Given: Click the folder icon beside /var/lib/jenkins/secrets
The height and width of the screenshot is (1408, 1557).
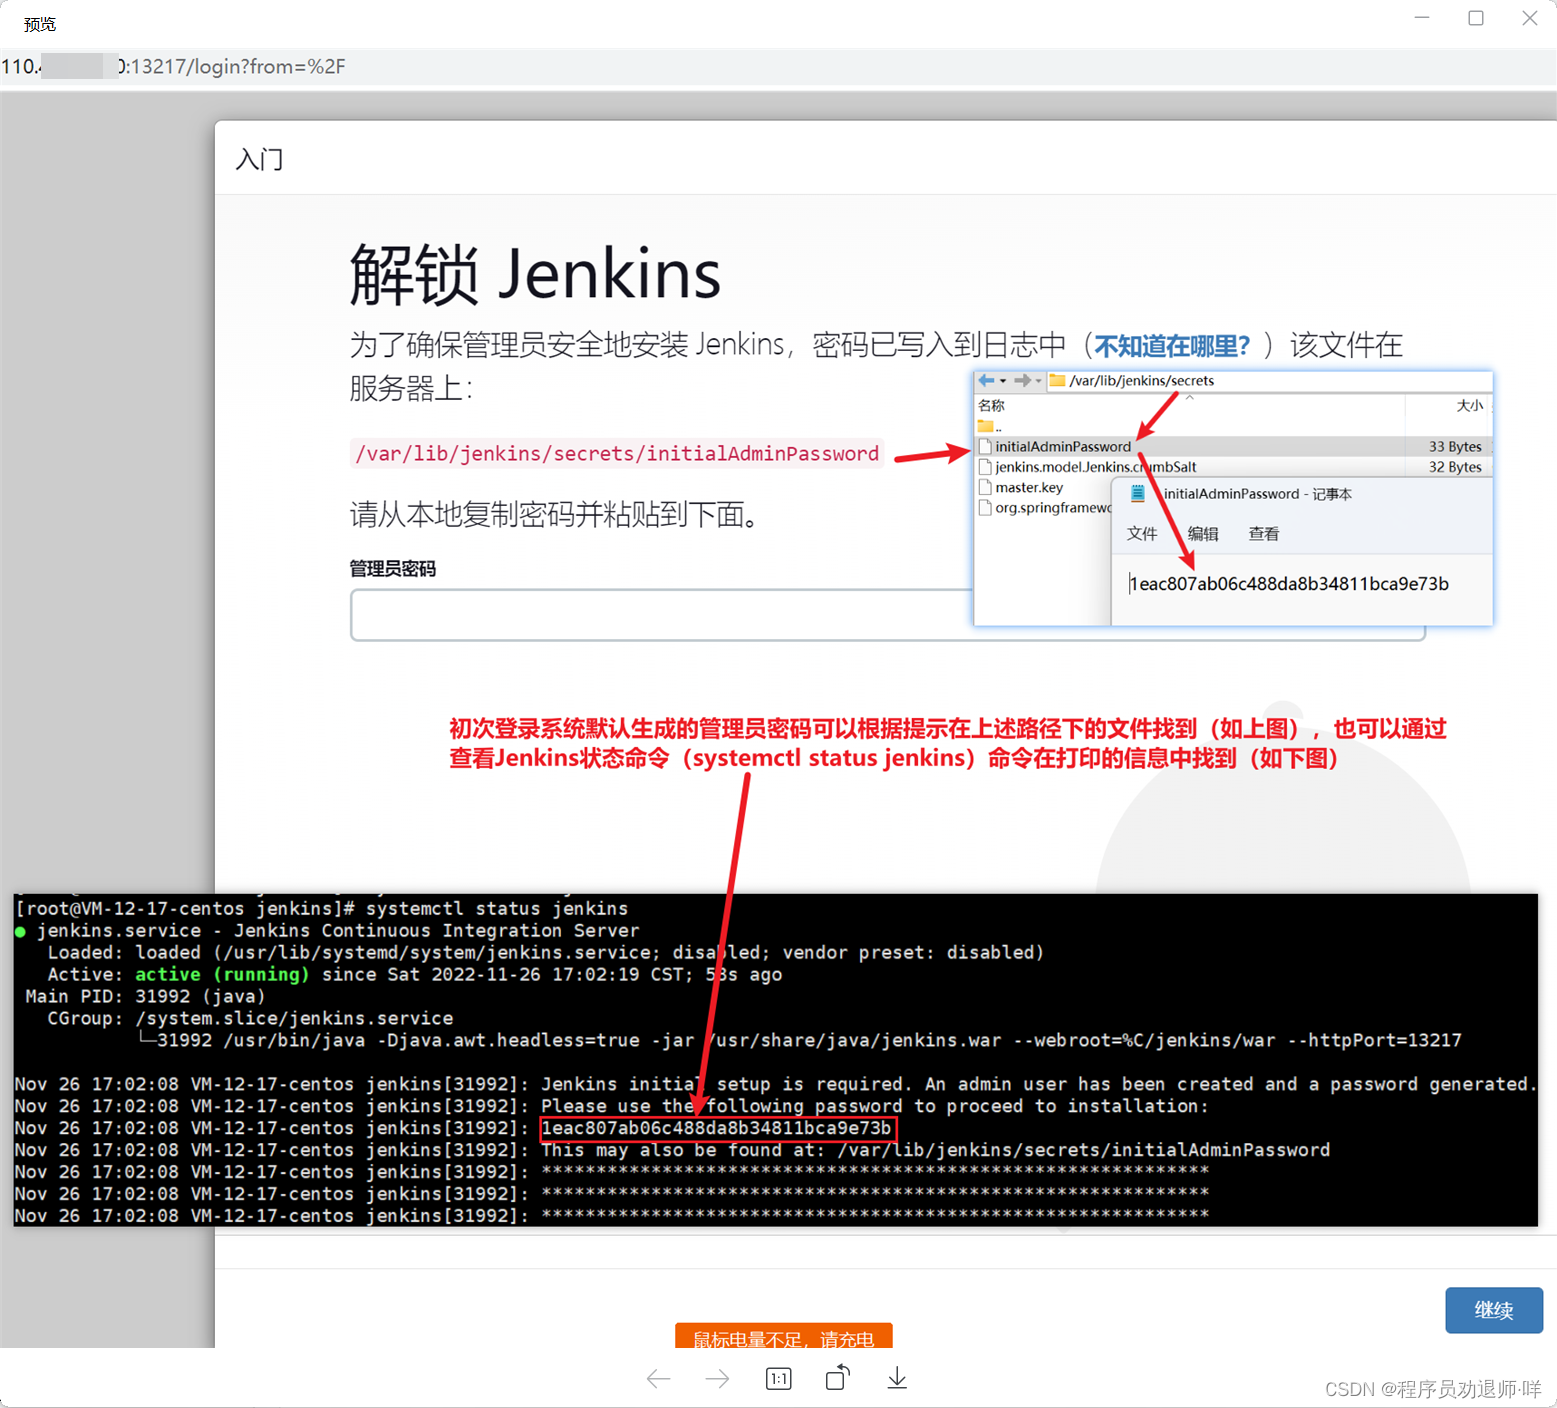Looking at the screenshot, I should (x=1057, y=380).
